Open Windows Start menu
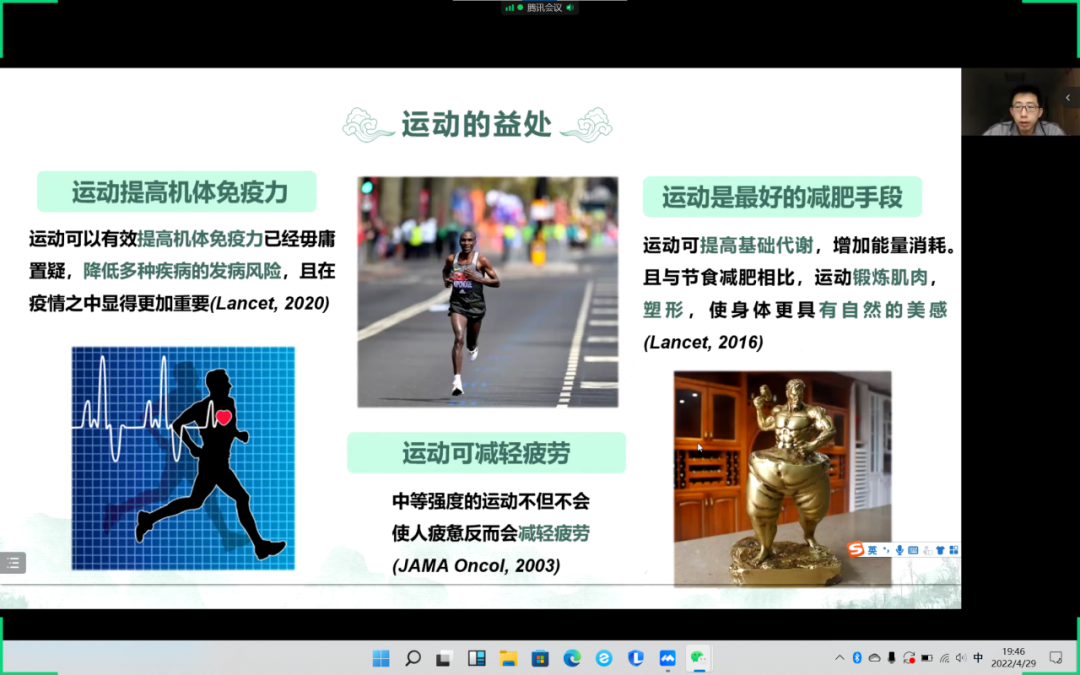The width and height of the screenshot is (1080, 675). click(x=381, y=658)
